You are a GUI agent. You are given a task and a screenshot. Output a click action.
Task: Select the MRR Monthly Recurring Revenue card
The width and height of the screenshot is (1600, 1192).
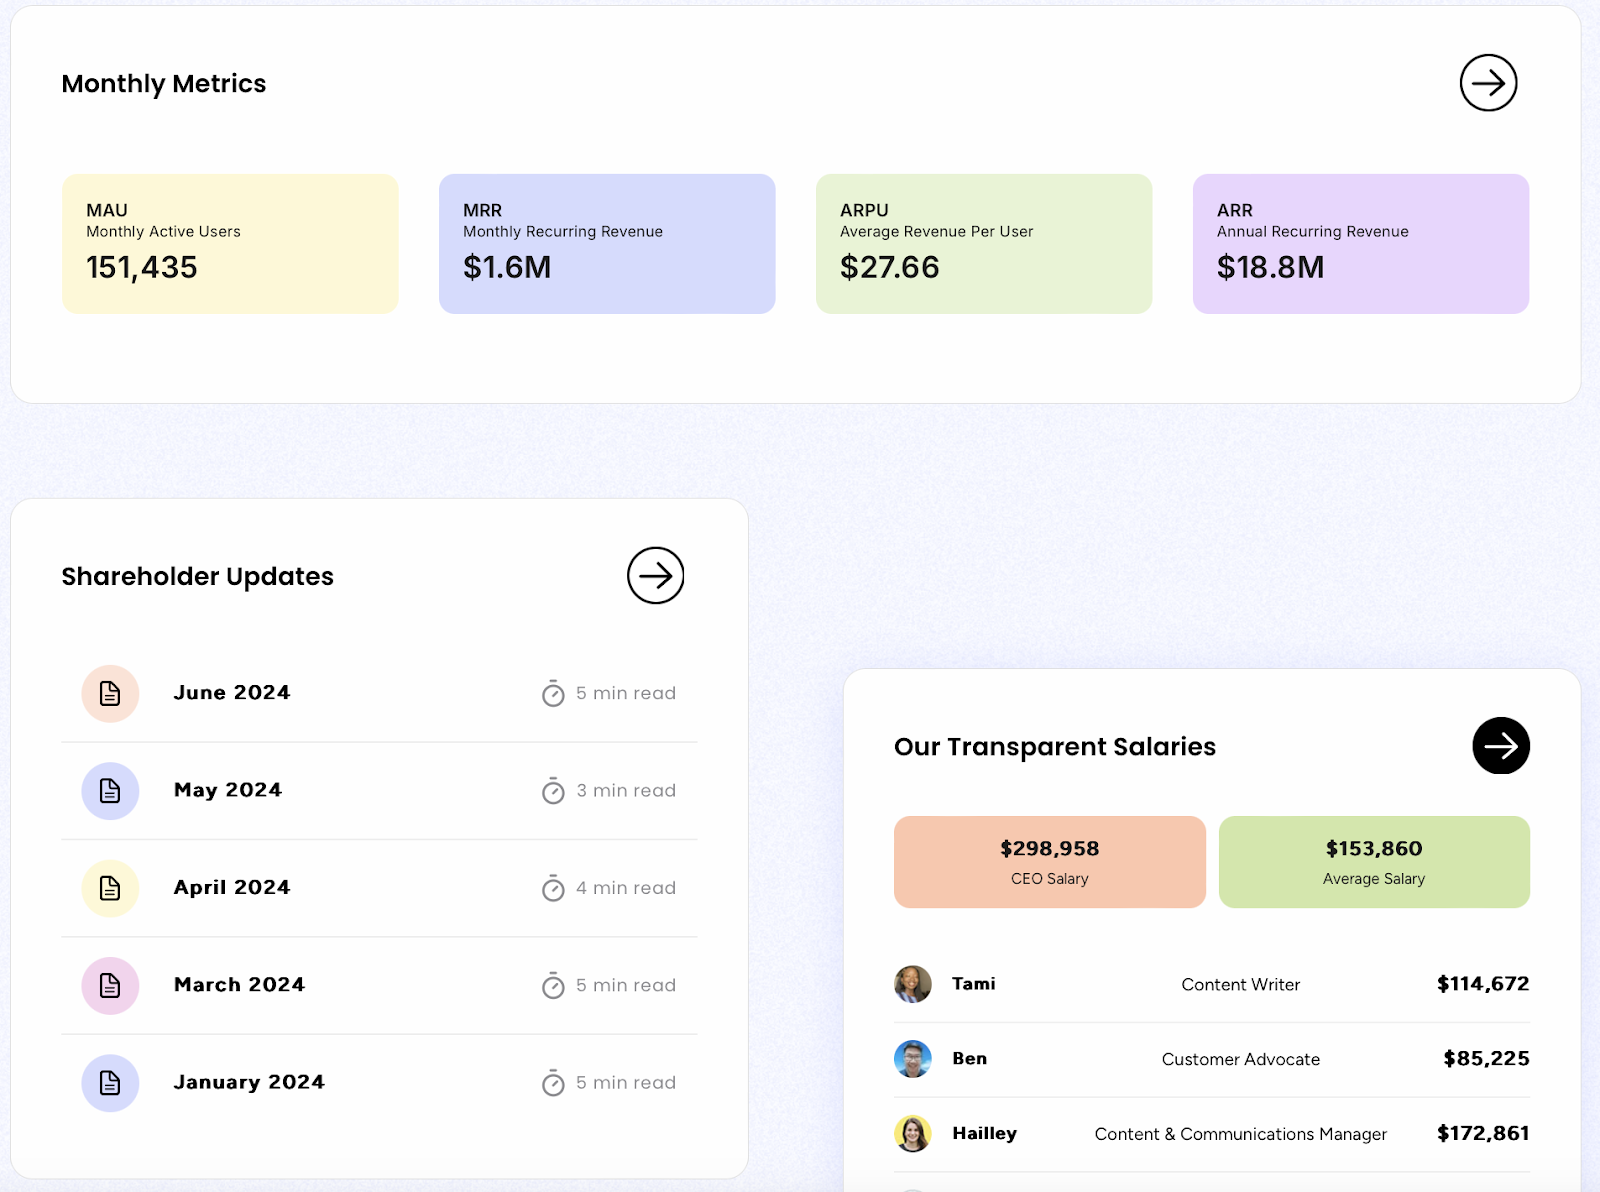pos(607,244)
